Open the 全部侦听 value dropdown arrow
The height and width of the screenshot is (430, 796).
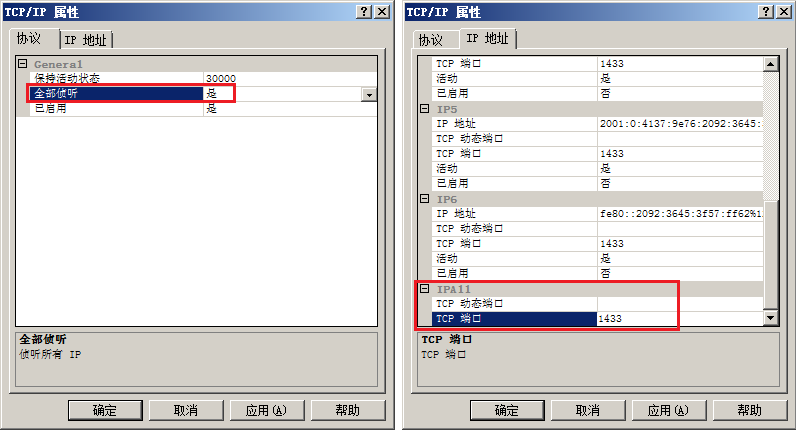(x=369, y=94)
